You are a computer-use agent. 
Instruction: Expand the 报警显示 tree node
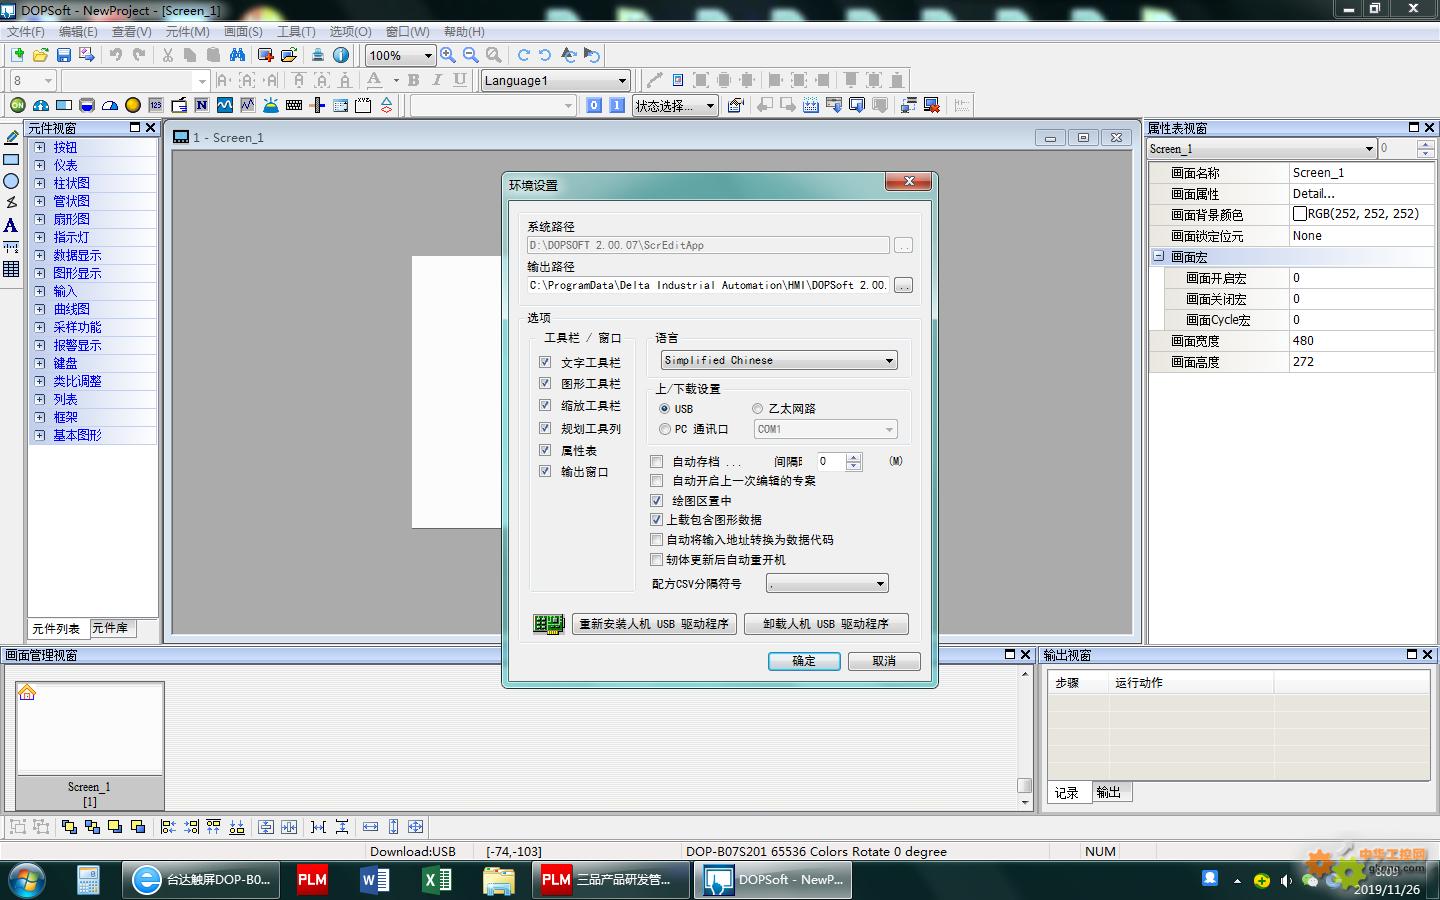[40, 345]
